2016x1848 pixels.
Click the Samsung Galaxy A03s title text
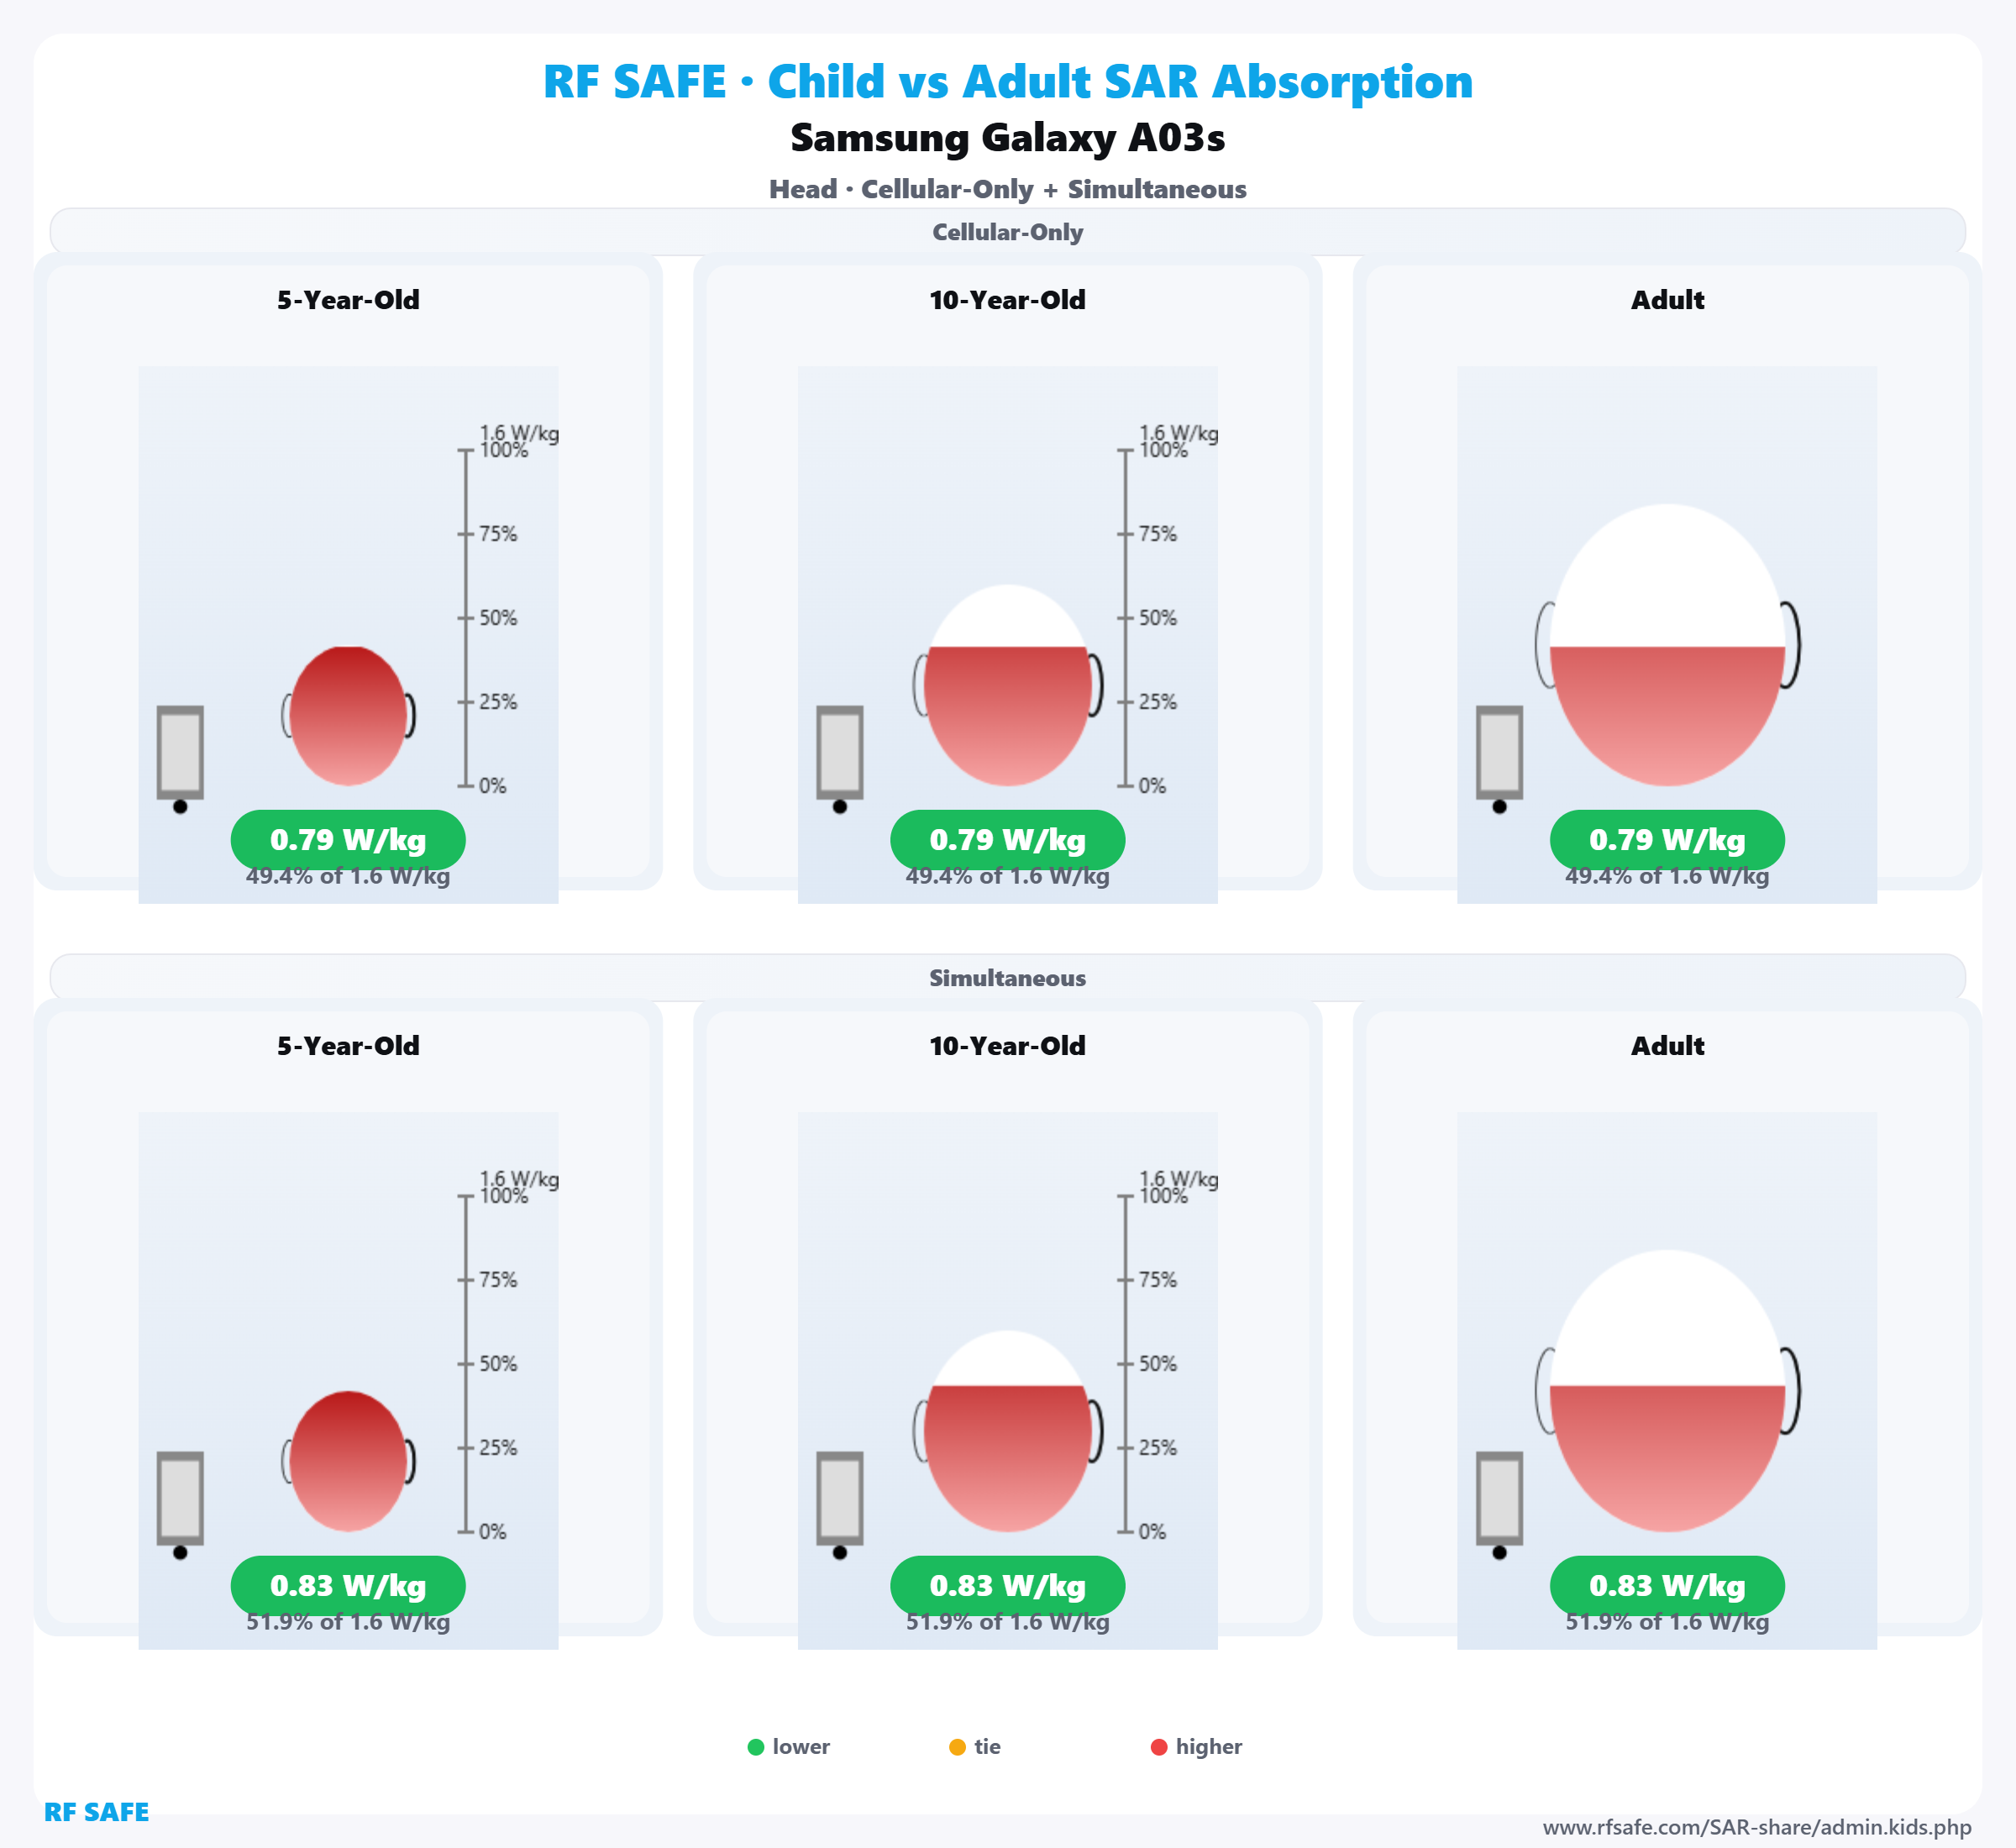pos(1008,138)
